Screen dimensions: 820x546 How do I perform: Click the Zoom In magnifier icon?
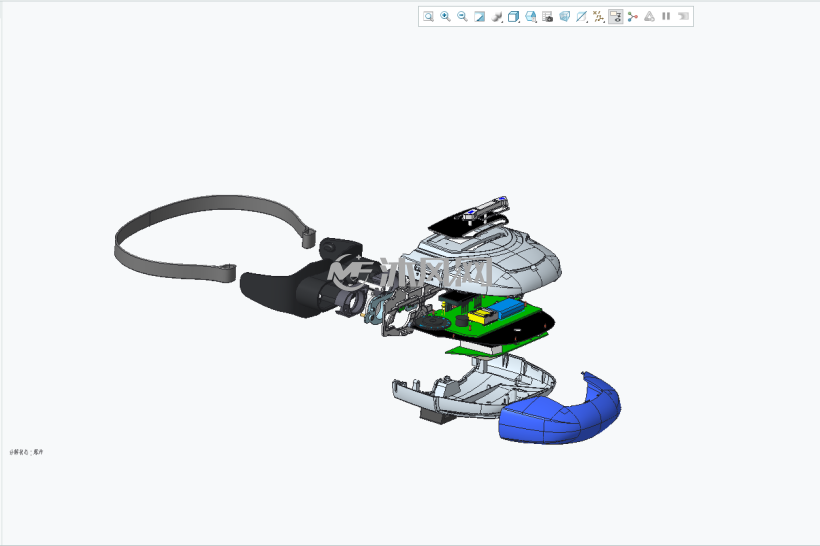point(445,16)
